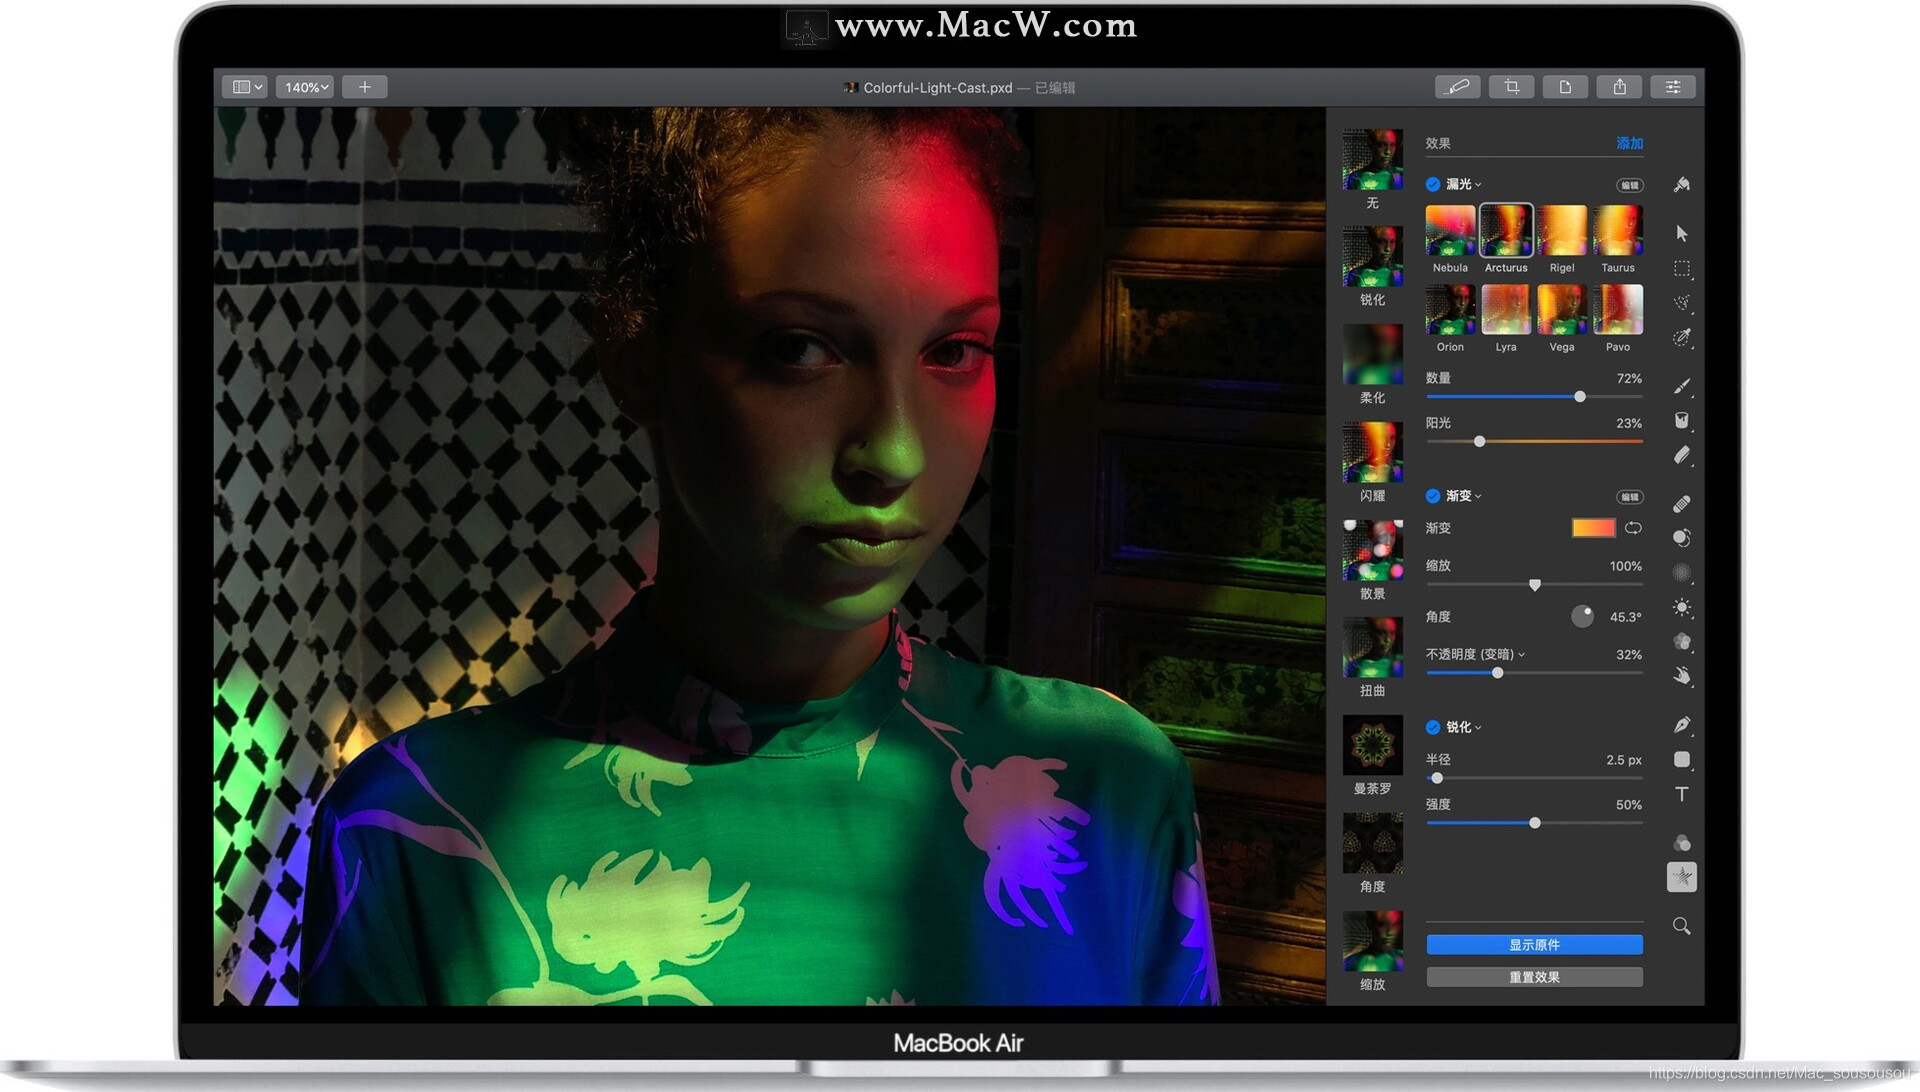Select the Pen vector tool
This screenshot has width=1920, height=1092.
pyautogui.click(x=1682, y=725)
